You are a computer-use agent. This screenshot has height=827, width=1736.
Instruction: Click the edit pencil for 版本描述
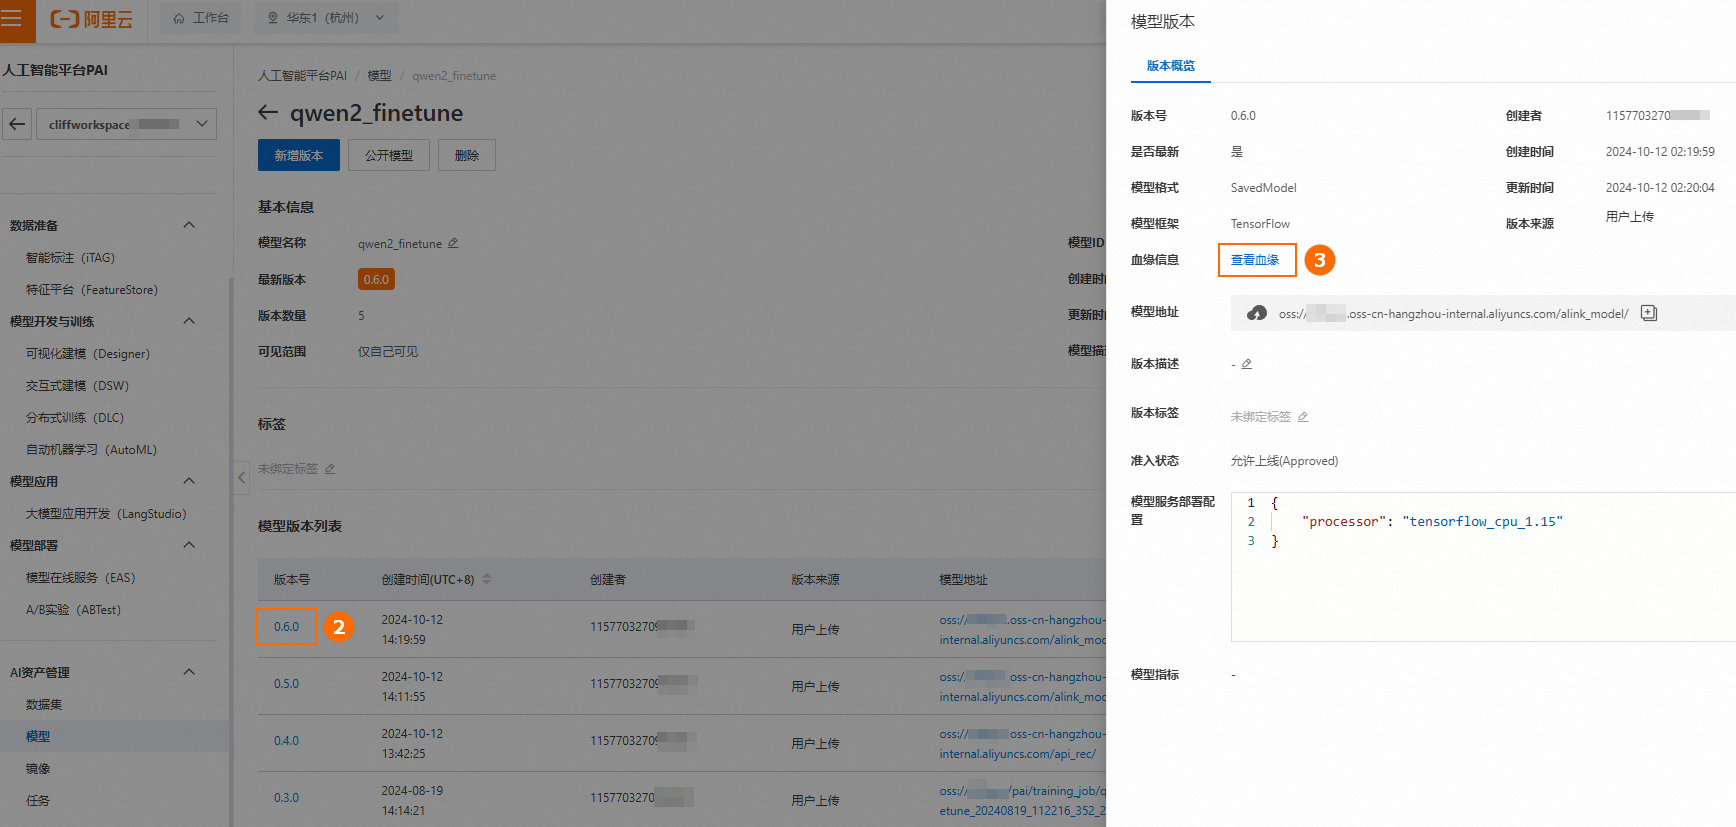[x=1247, y=364]
